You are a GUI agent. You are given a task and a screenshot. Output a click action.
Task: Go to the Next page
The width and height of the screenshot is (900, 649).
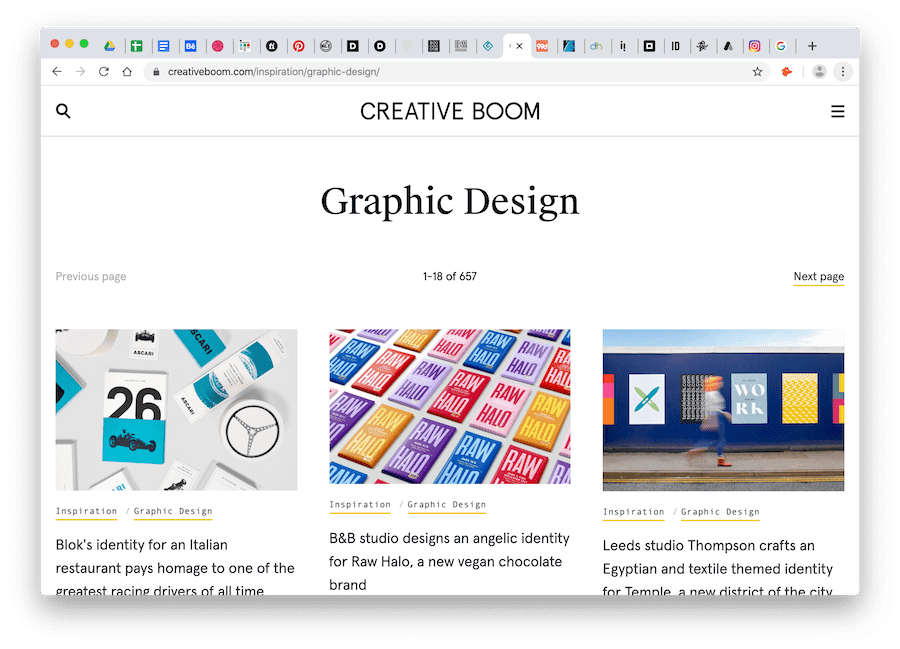click(x=818, y=277)
